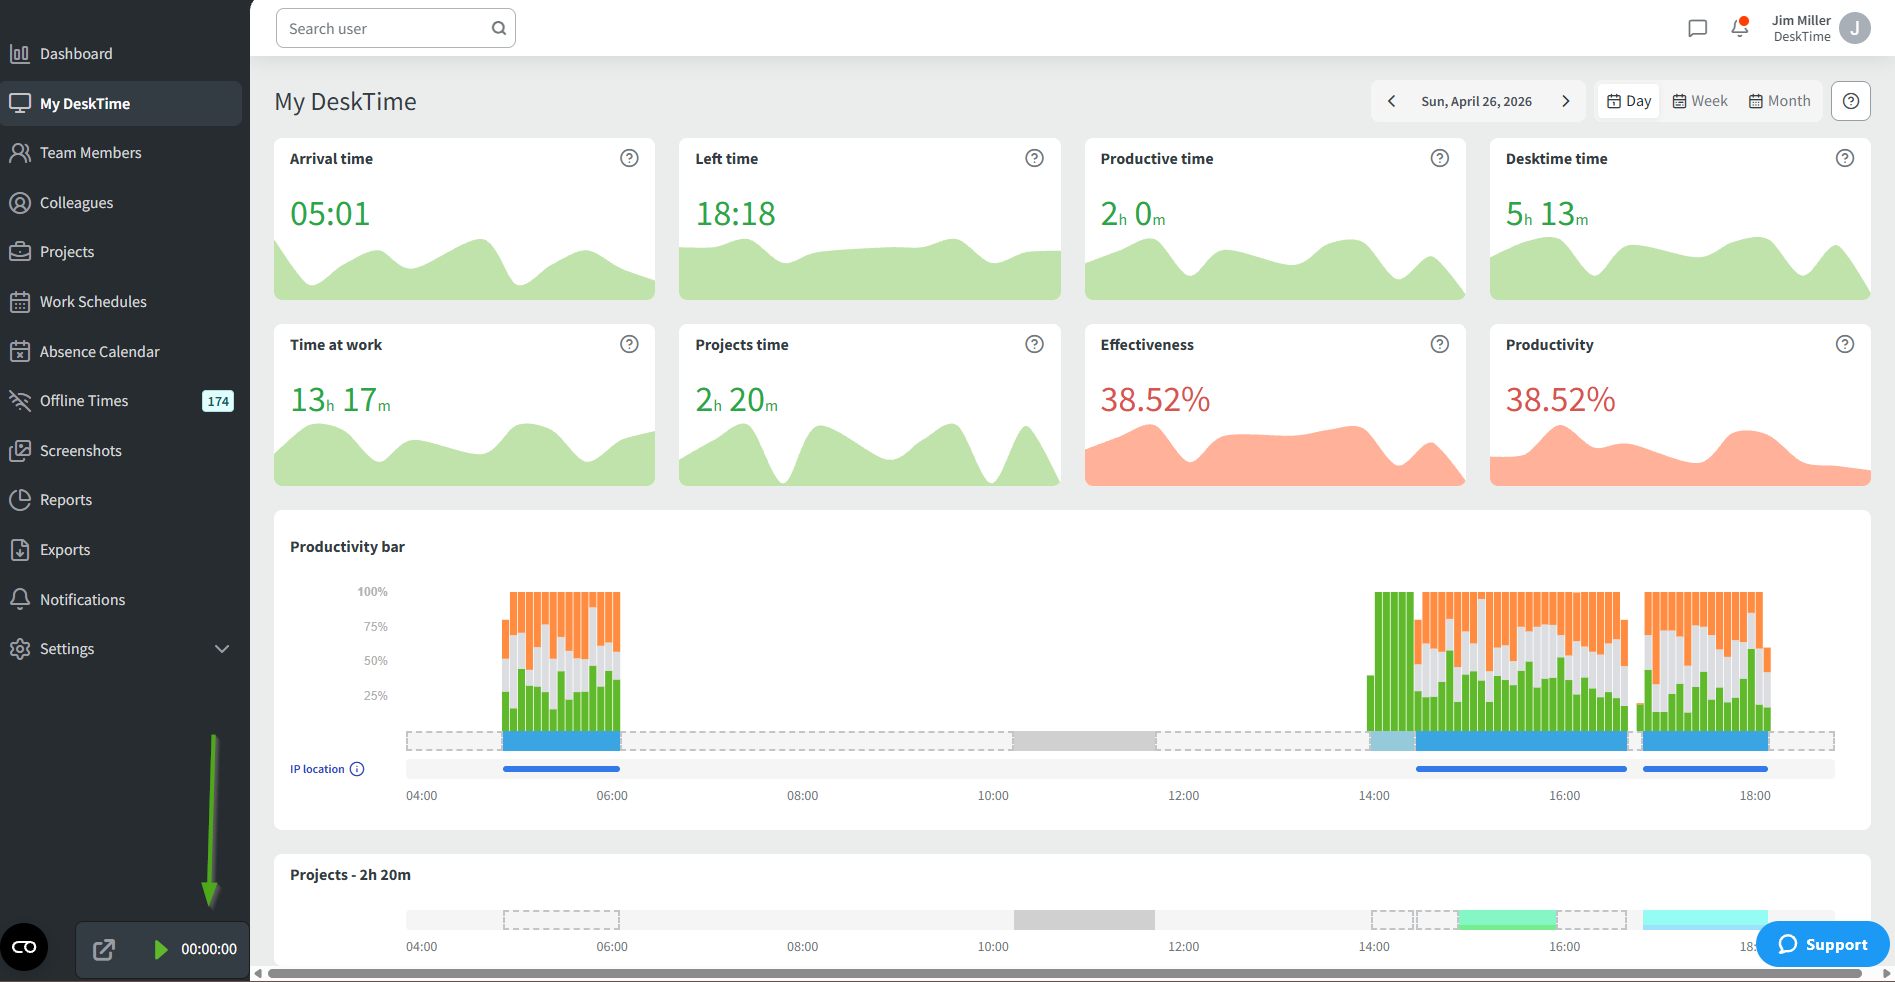Viewport: 1895px width, 982px height.
Task: Show info for Arrival time card
Action: [x=629, y=158]
